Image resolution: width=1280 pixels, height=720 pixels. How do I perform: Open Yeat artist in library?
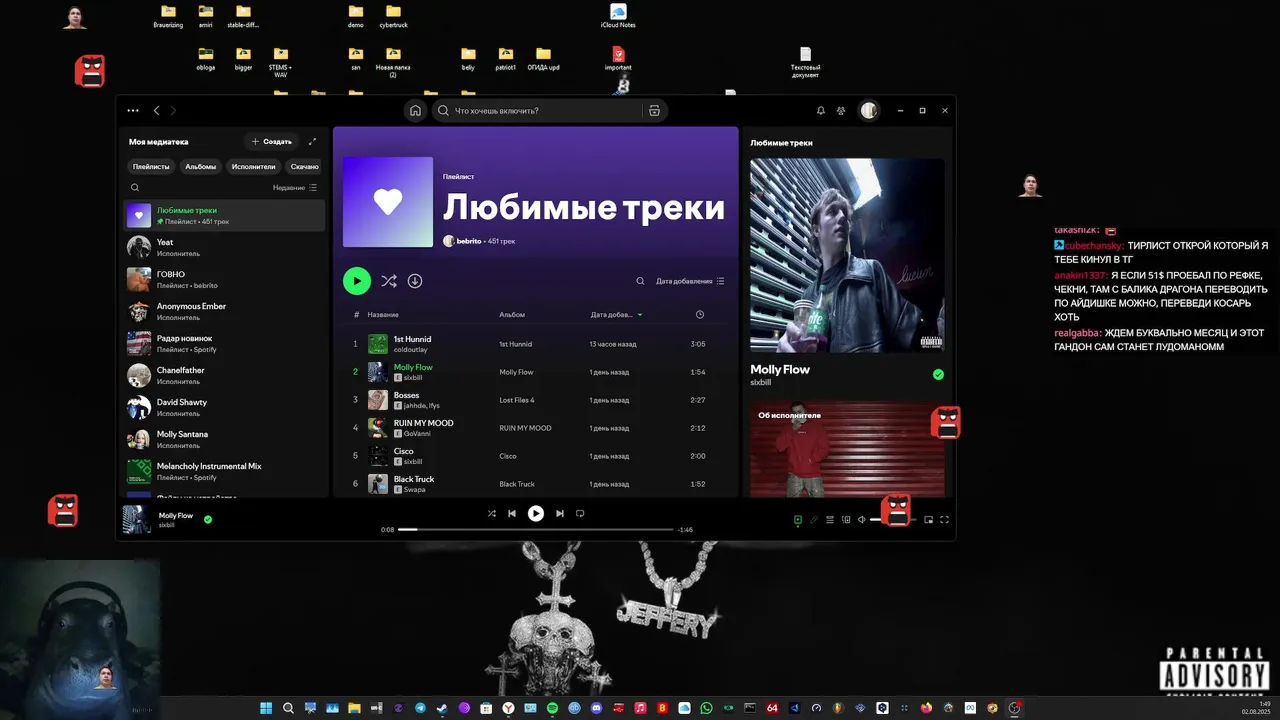225,247
